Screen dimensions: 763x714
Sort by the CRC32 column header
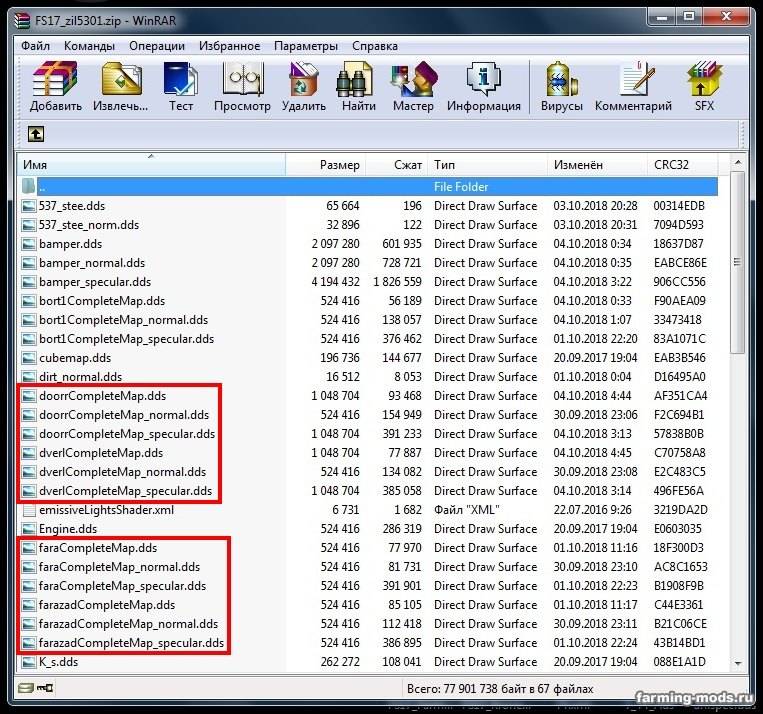(x=683, y=165)
